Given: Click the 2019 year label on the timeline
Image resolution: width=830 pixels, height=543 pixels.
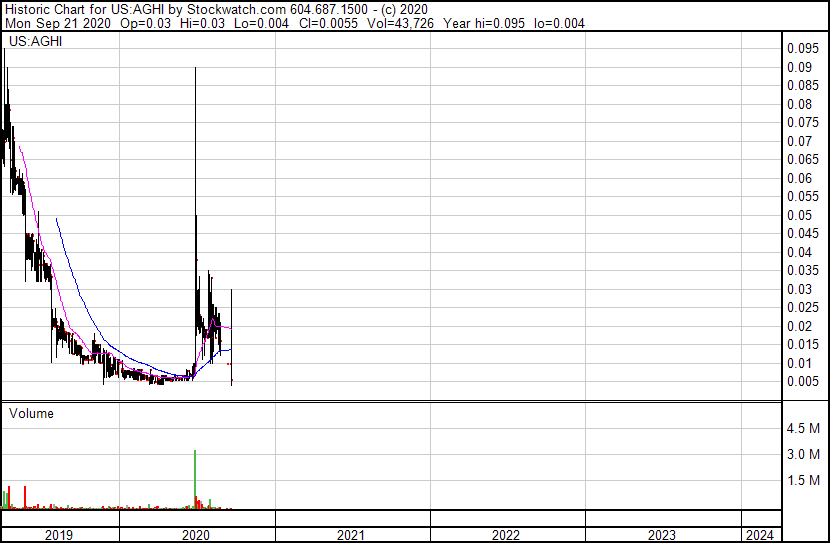Looking at the screenshot, I should pos(59,535).
